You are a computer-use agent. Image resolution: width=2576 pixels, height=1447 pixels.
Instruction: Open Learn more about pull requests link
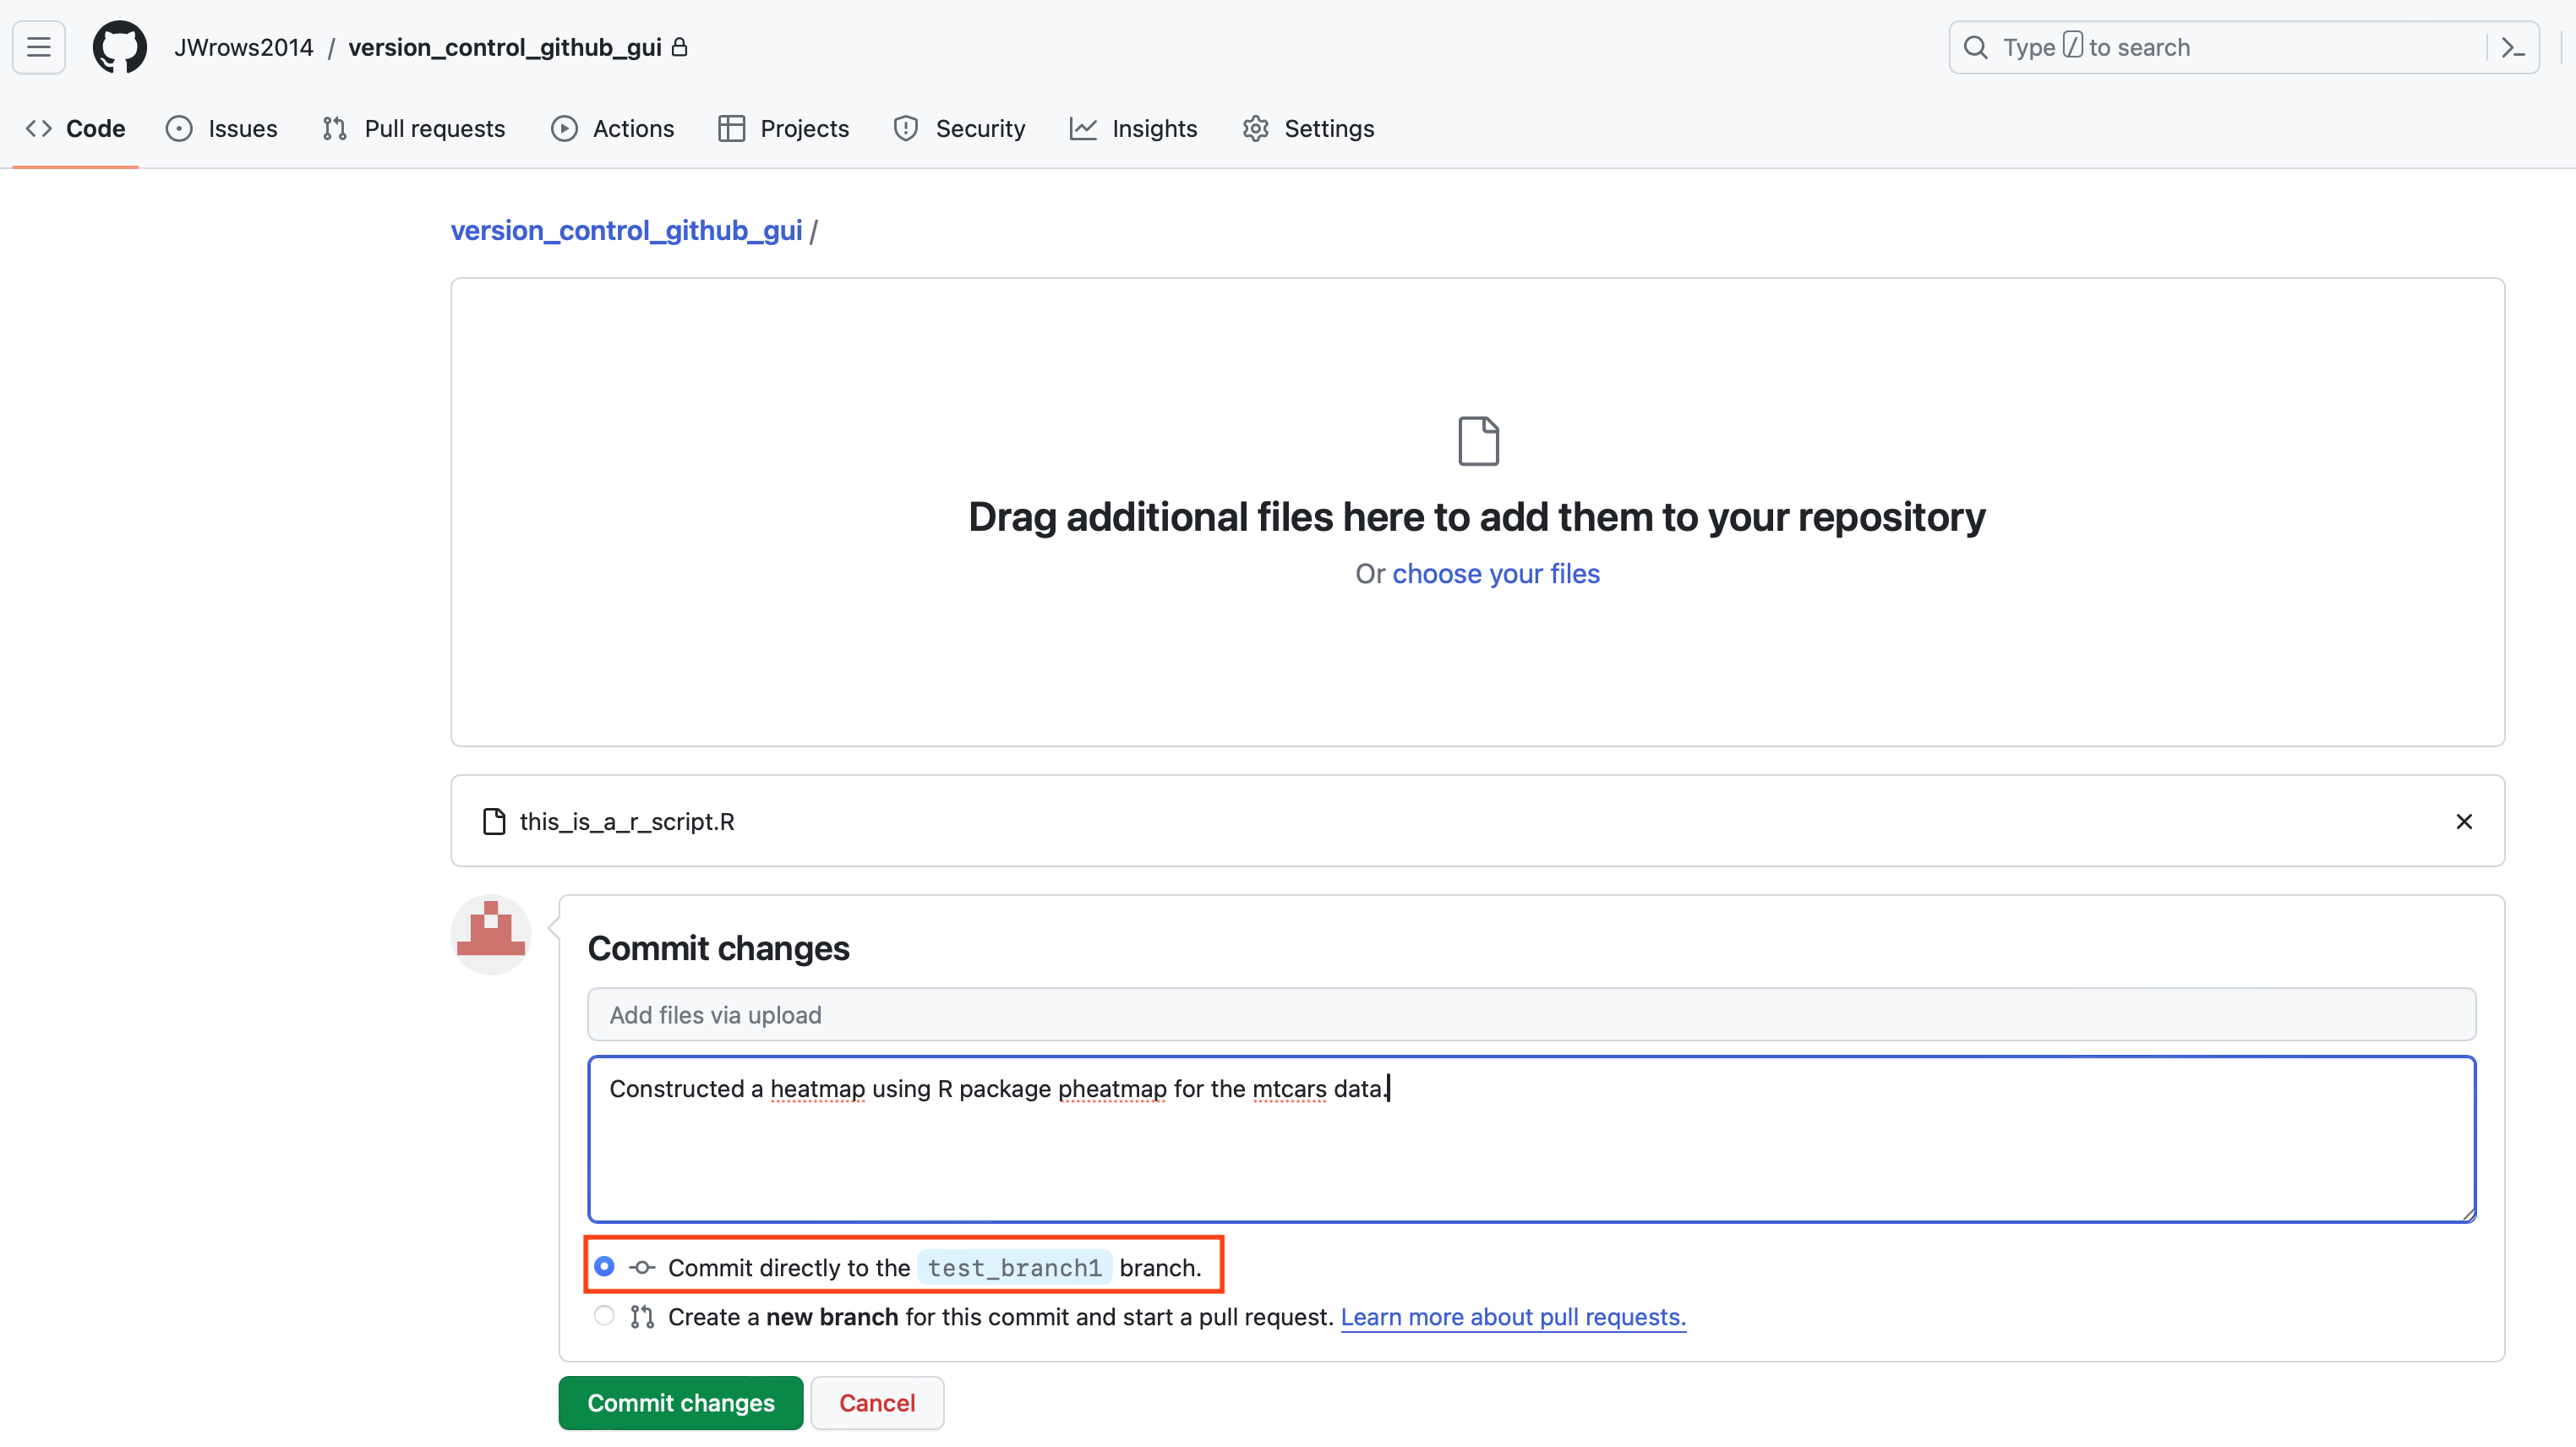click(x=1512, y=1317)
